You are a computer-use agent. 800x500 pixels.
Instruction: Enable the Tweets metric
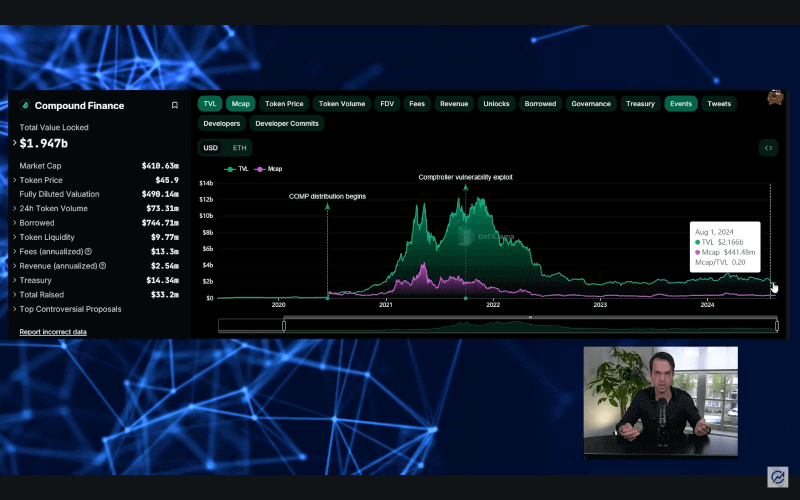pyautogui.click(x=719, y=104)
